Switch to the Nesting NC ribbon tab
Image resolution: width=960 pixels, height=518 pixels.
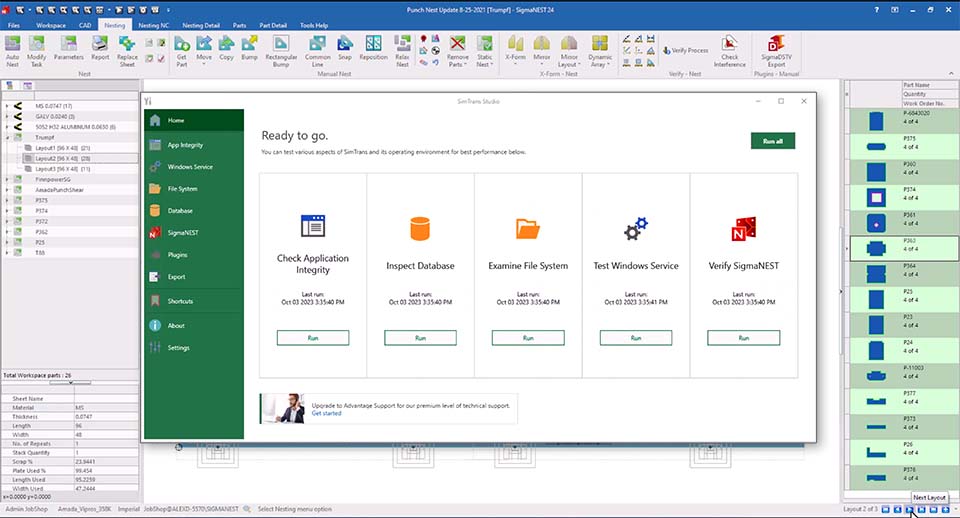153,24
